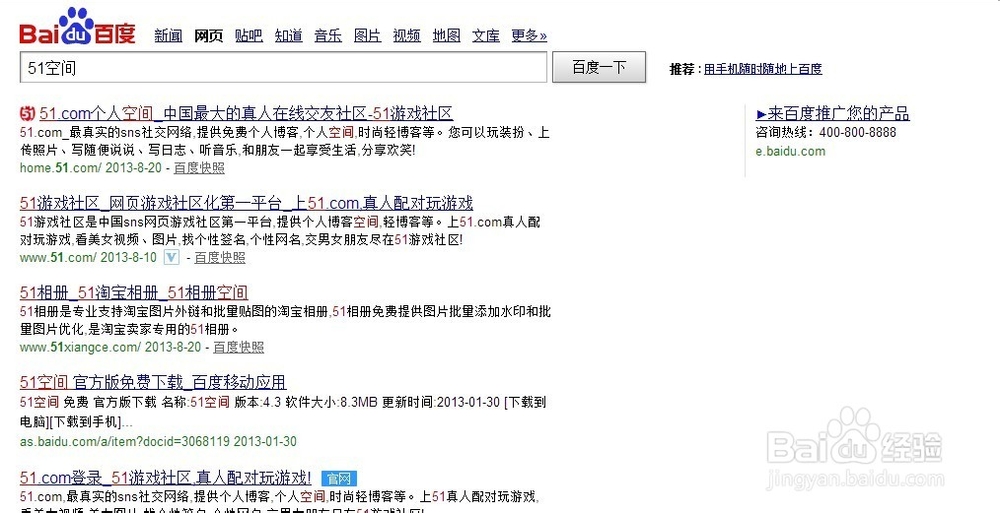Open the 贴吧 tab
This screenshot has width=1000, height=513.
click(x=249, y=36)
